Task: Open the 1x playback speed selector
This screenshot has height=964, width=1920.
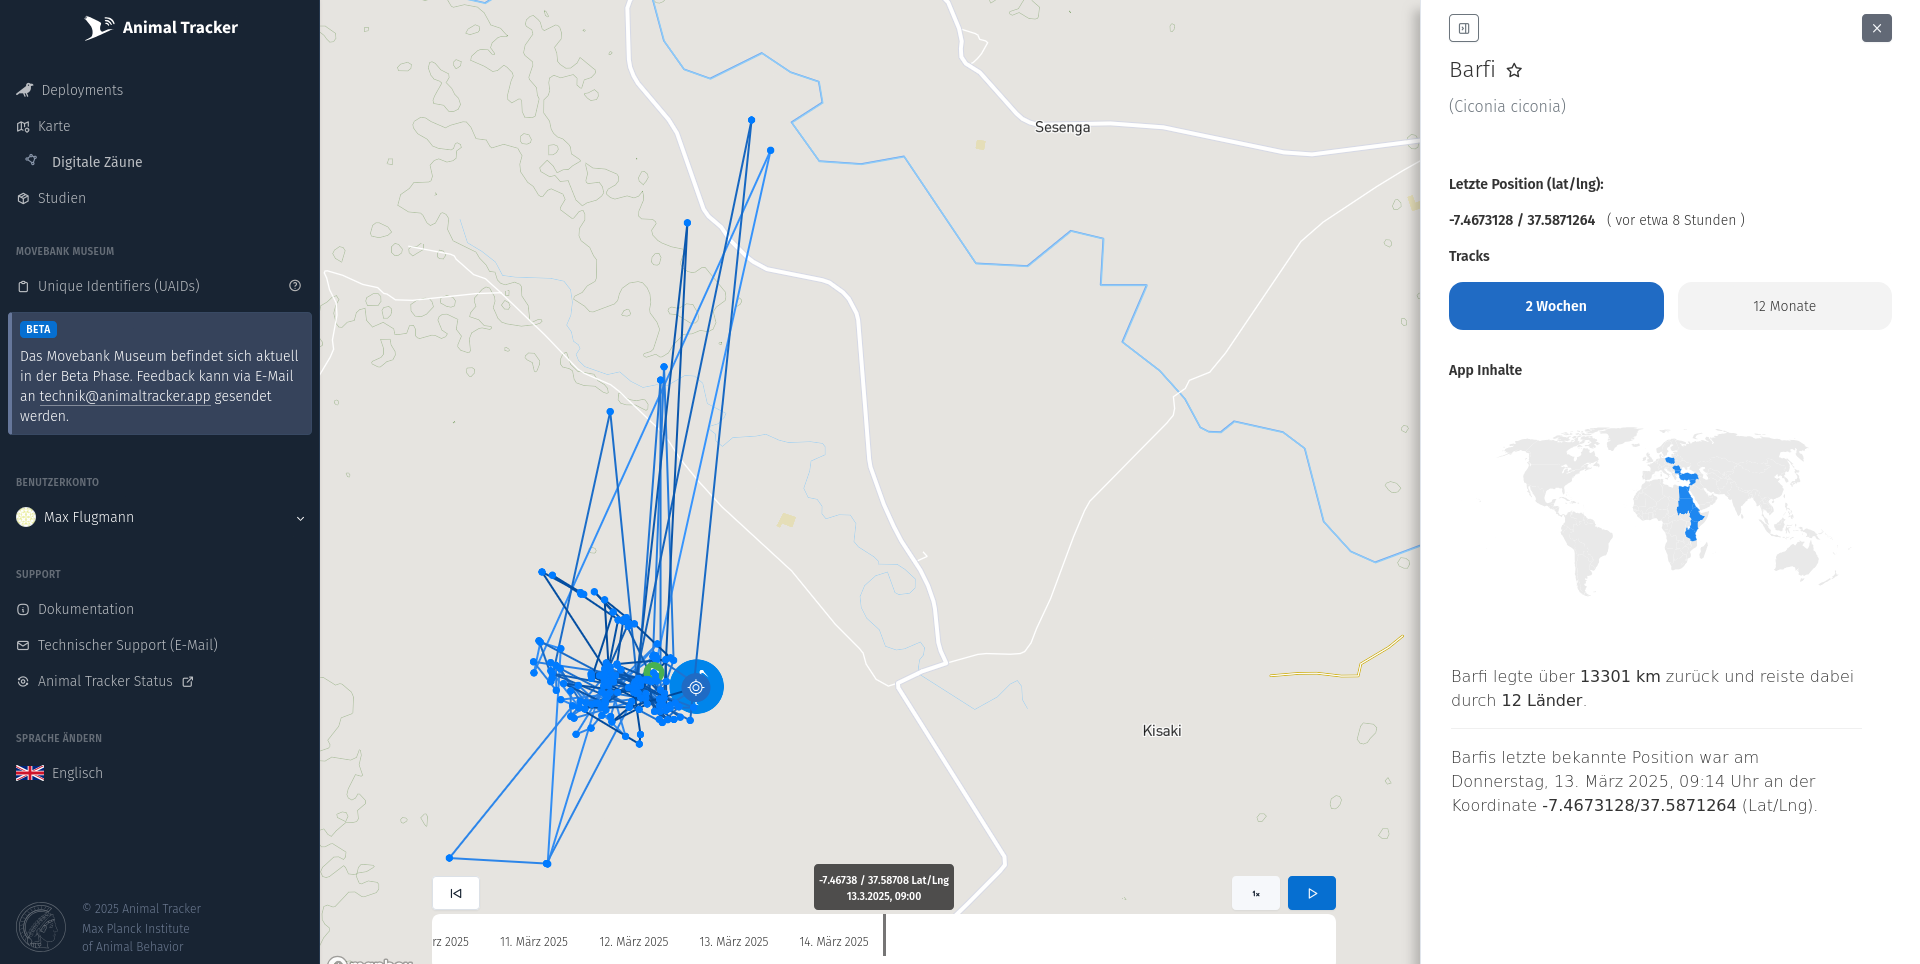Action: point(1255,893)
